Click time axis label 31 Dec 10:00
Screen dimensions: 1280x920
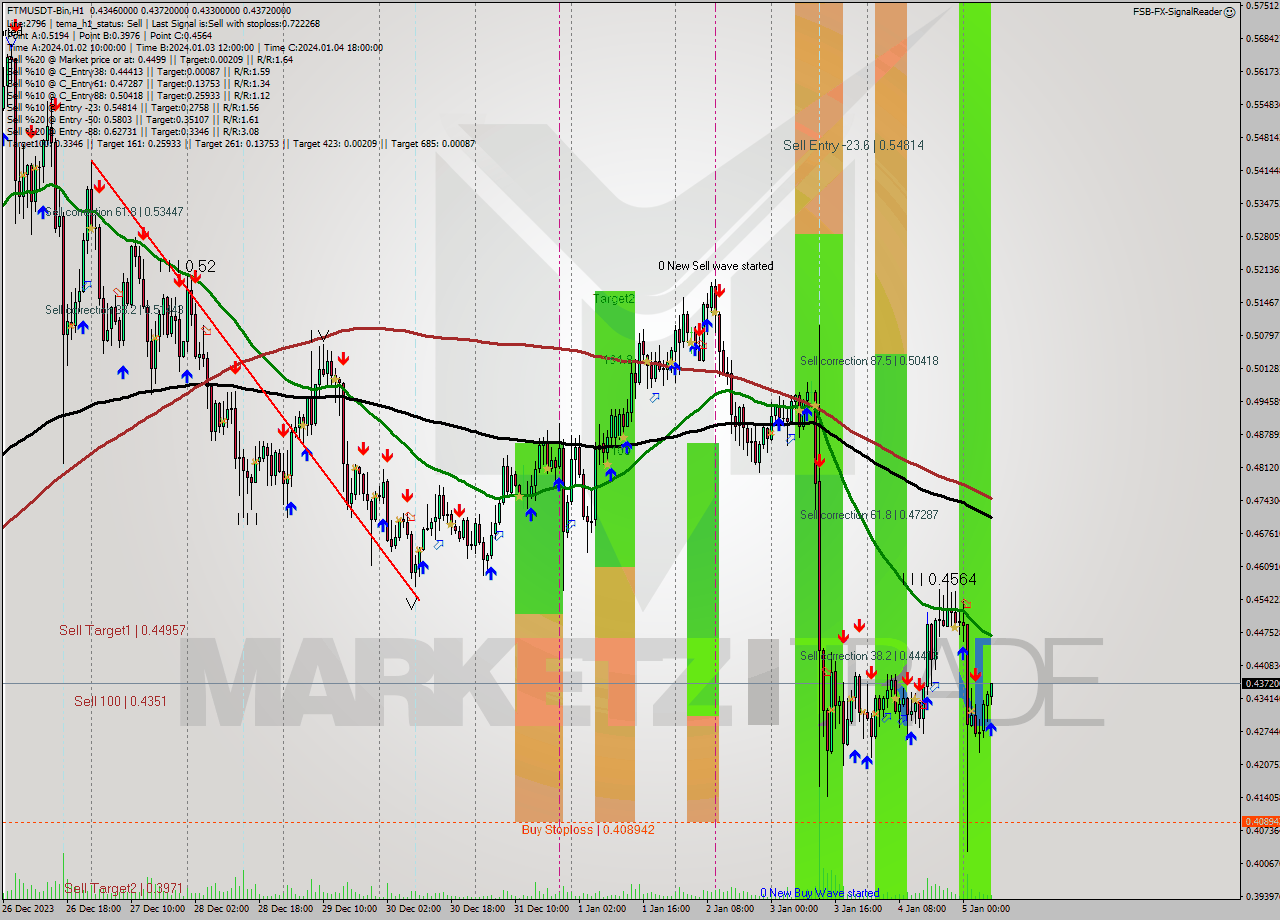tap(543, 909)
